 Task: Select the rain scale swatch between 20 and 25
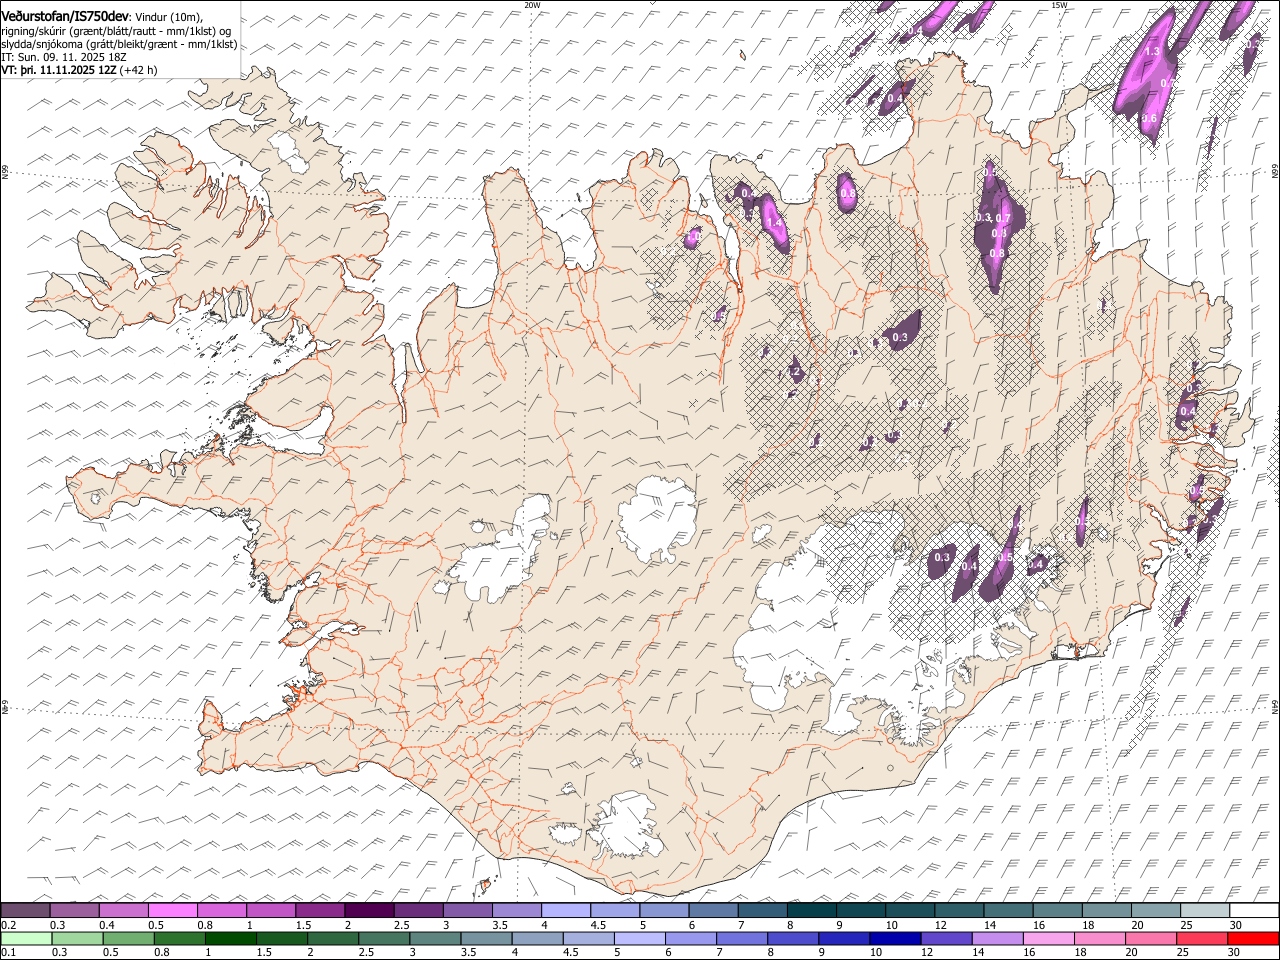[x=1150, y=938]
